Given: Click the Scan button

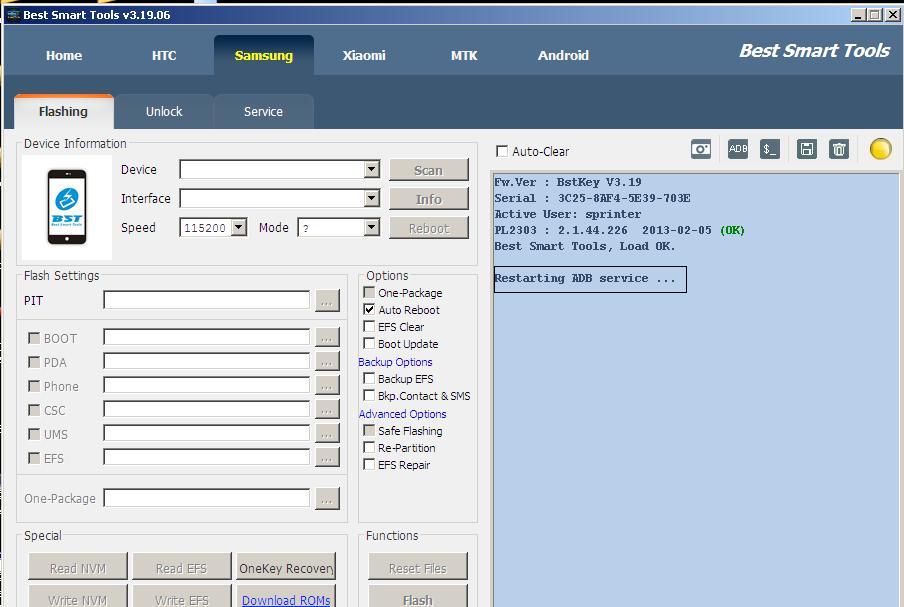Looking at the screenshot, I should coord(428,170).
